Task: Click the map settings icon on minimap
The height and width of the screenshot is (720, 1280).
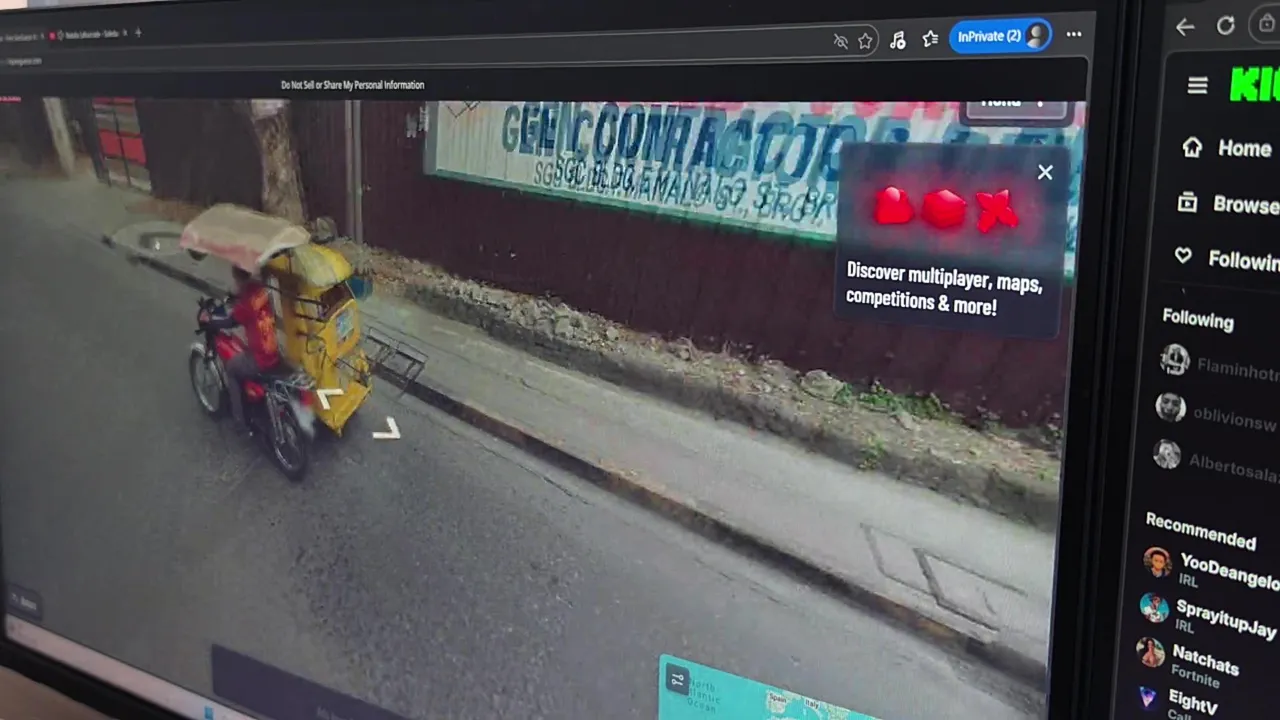Action: click(x=677, y=680)
